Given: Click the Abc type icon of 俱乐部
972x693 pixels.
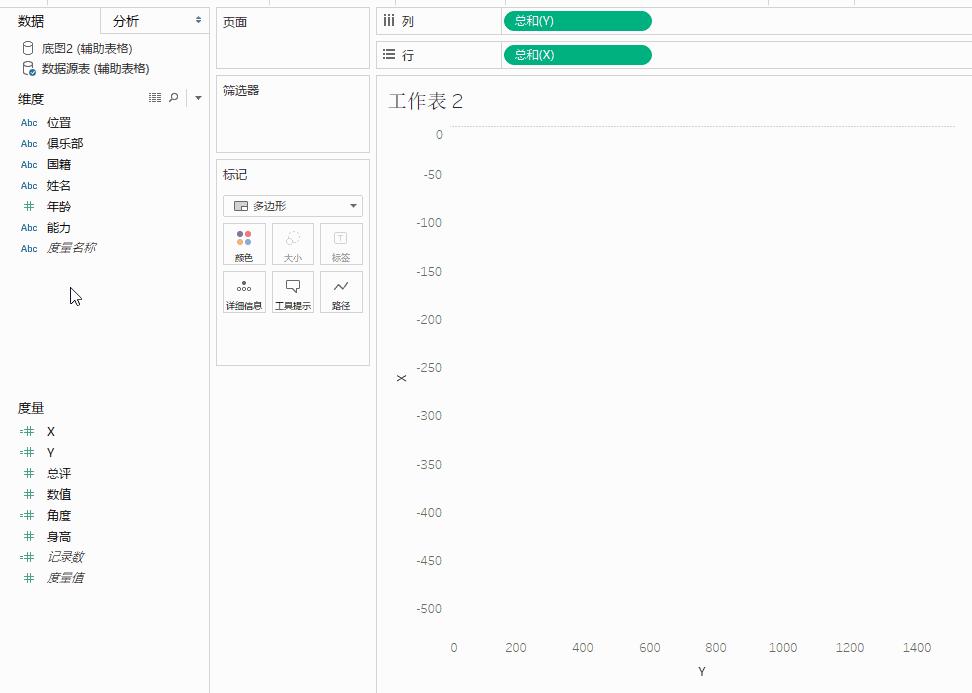Looking at the screenshot, I should 29,144.
